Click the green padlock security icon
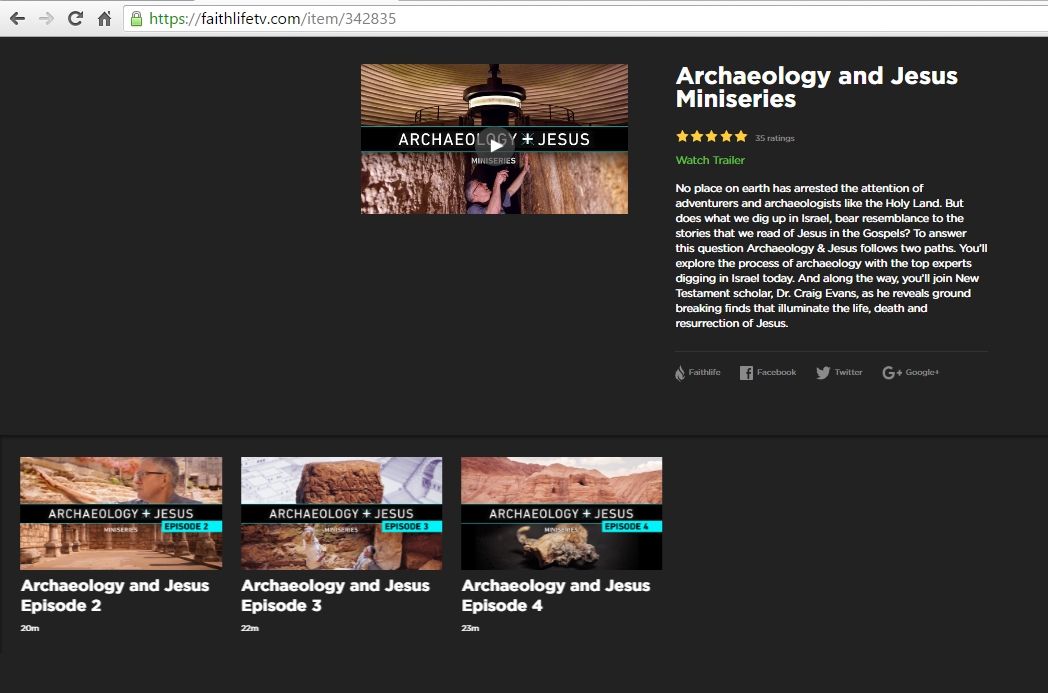 coord(136,19)
